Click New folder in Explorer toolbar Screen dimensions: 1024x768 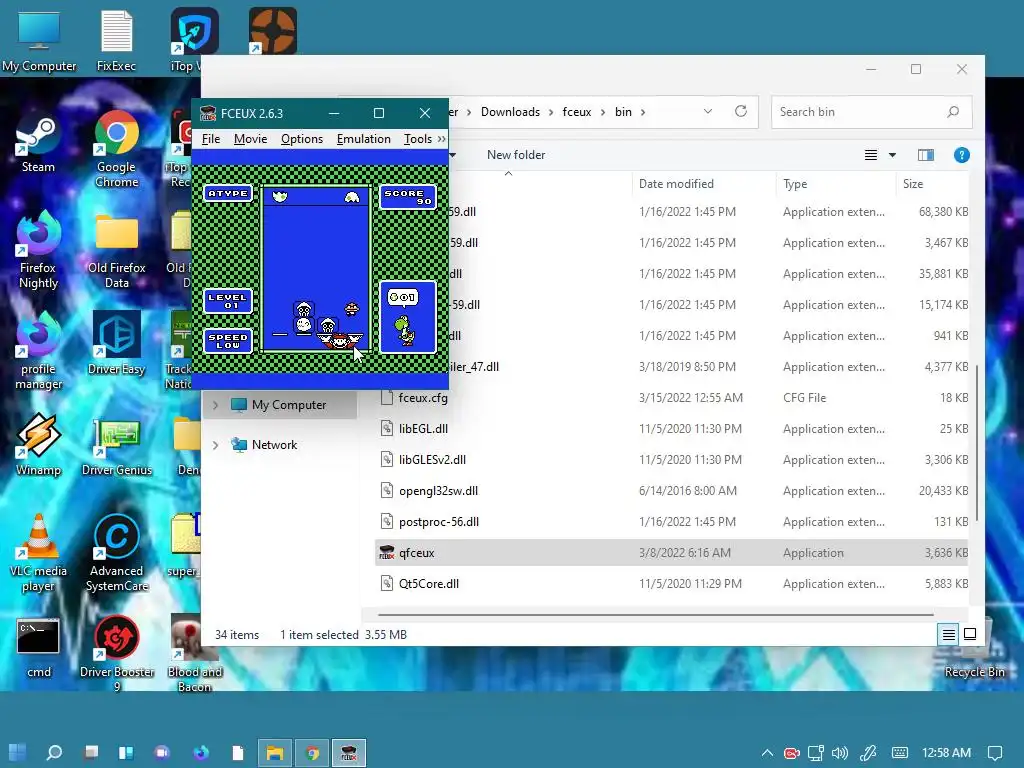(x=516, y=155)
